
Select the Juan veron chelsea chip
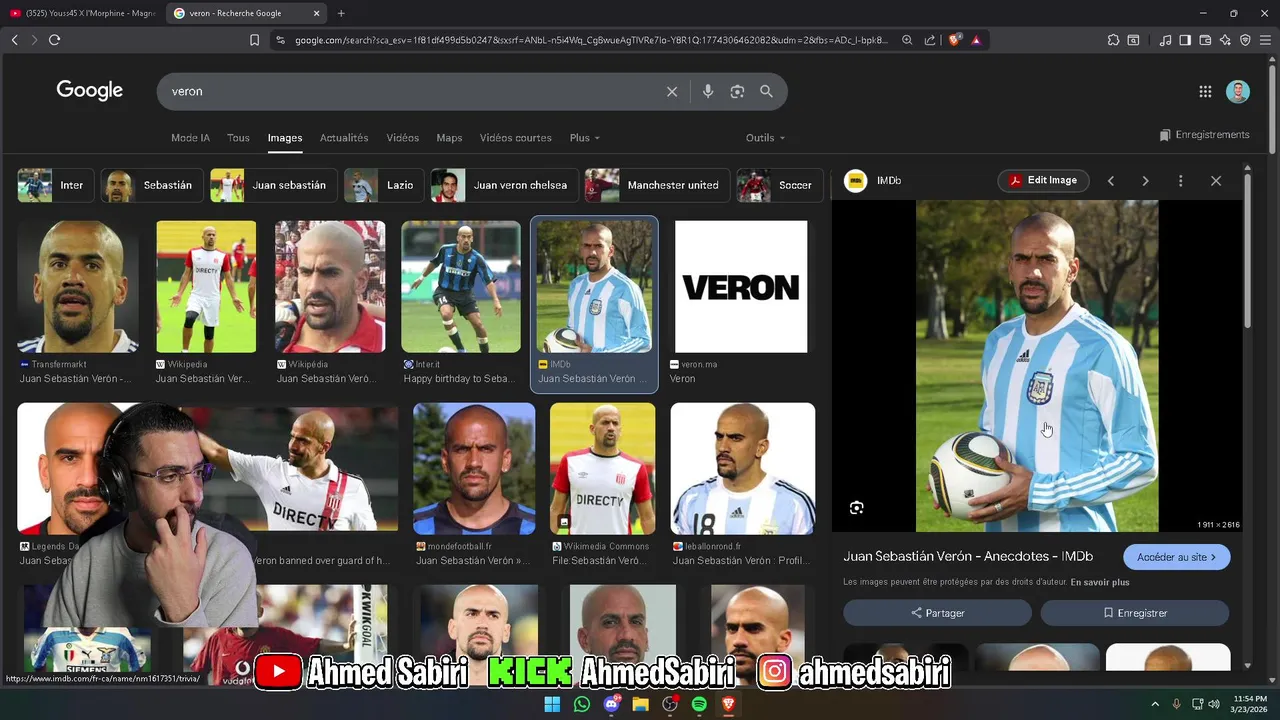click(503, 185)
